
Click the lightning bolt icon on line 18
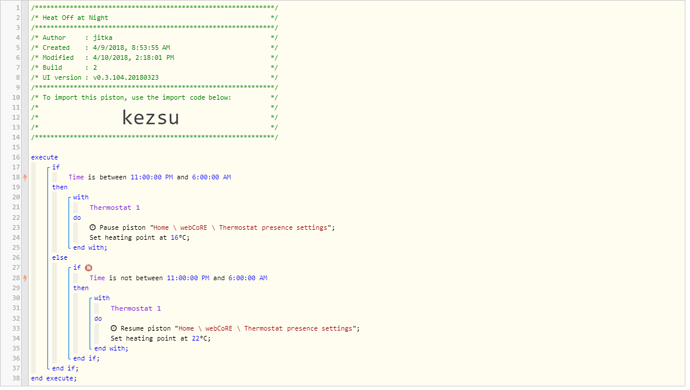[26, 177]
